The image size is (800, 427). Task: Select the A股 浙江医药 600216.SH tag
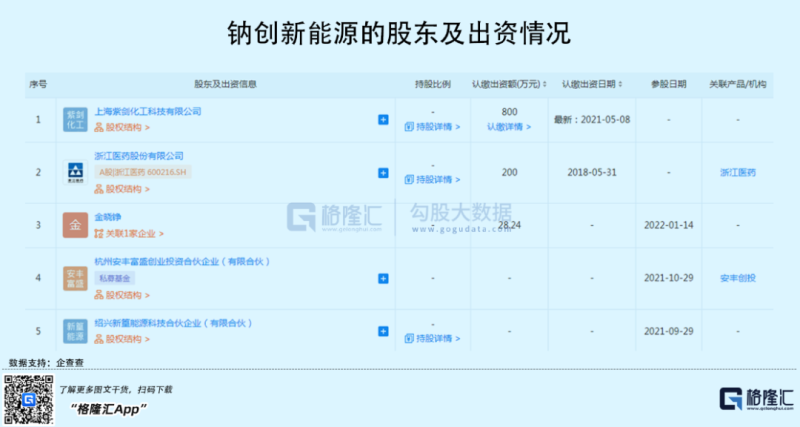pos(143,172)
